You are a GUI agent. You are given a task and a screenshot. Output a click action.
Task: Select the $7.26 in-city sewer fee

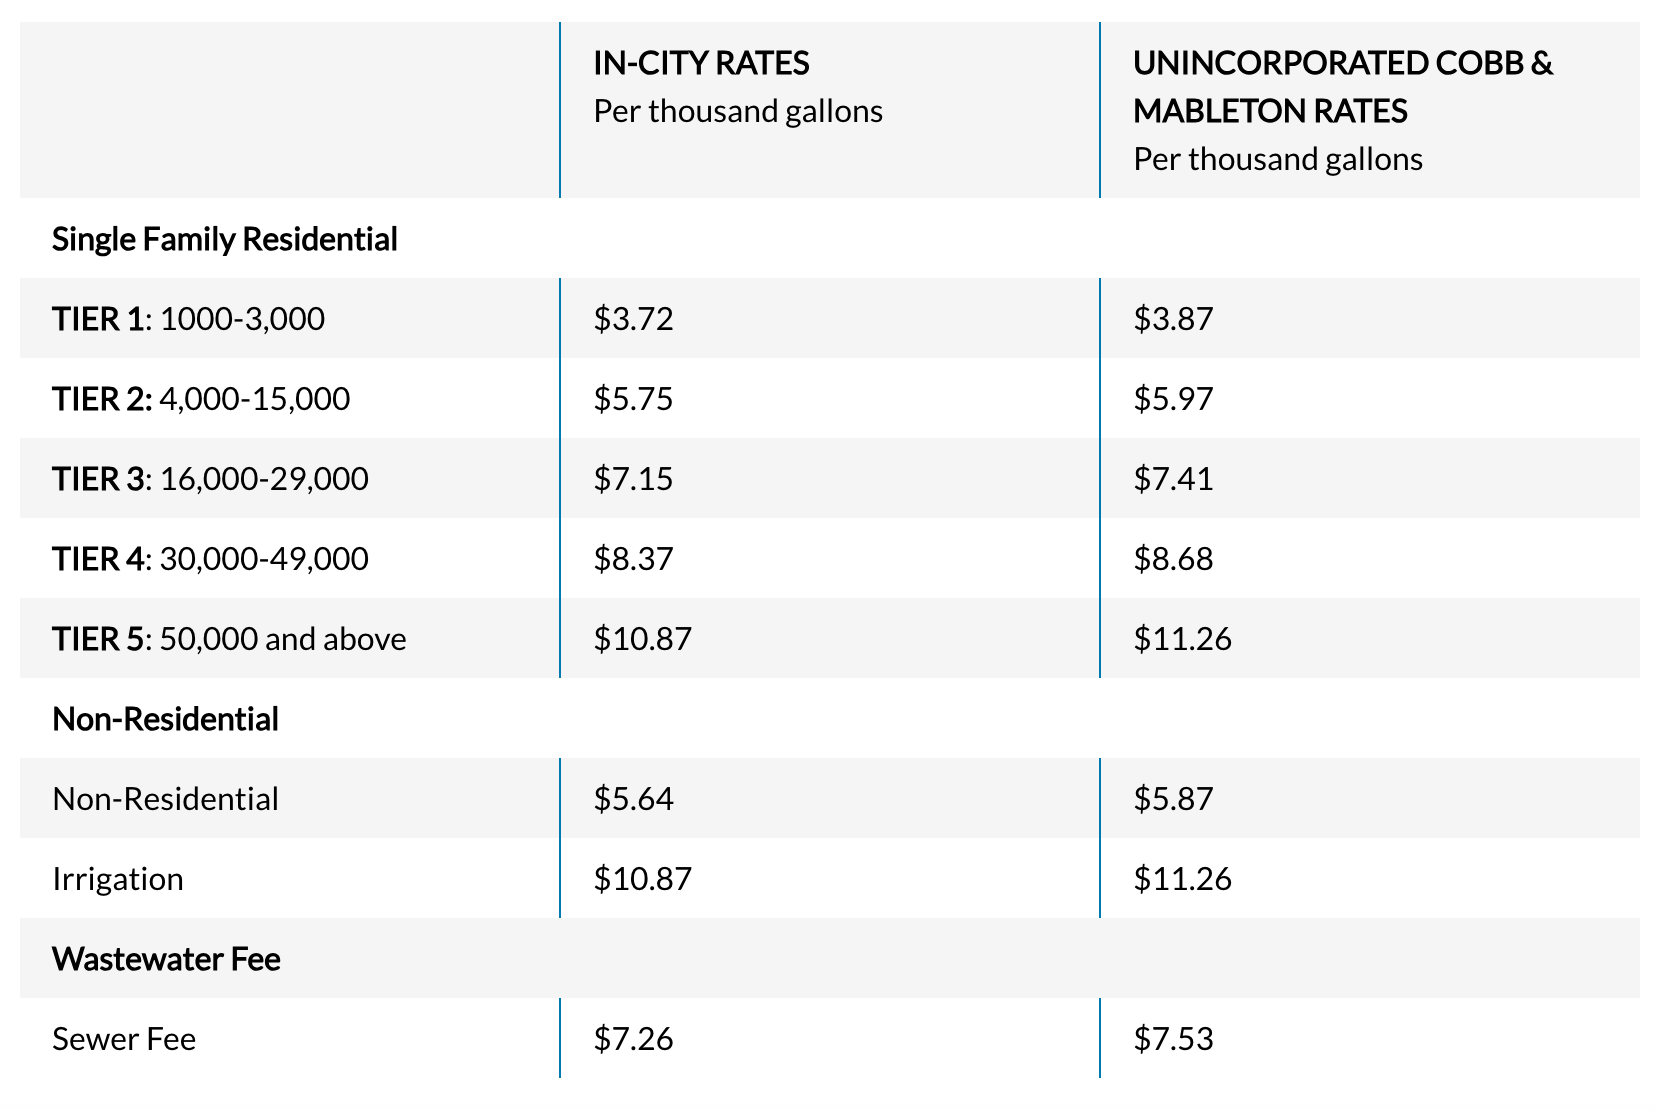click(633, 1039)
